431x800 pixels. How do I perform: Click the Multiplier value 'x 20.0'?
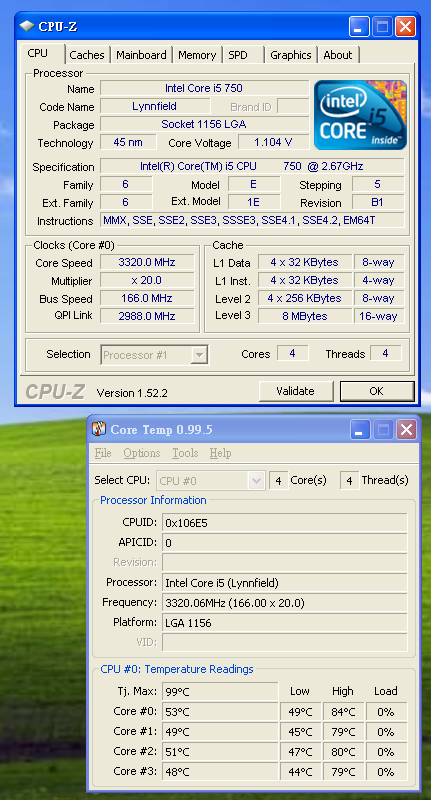[147, 280]
